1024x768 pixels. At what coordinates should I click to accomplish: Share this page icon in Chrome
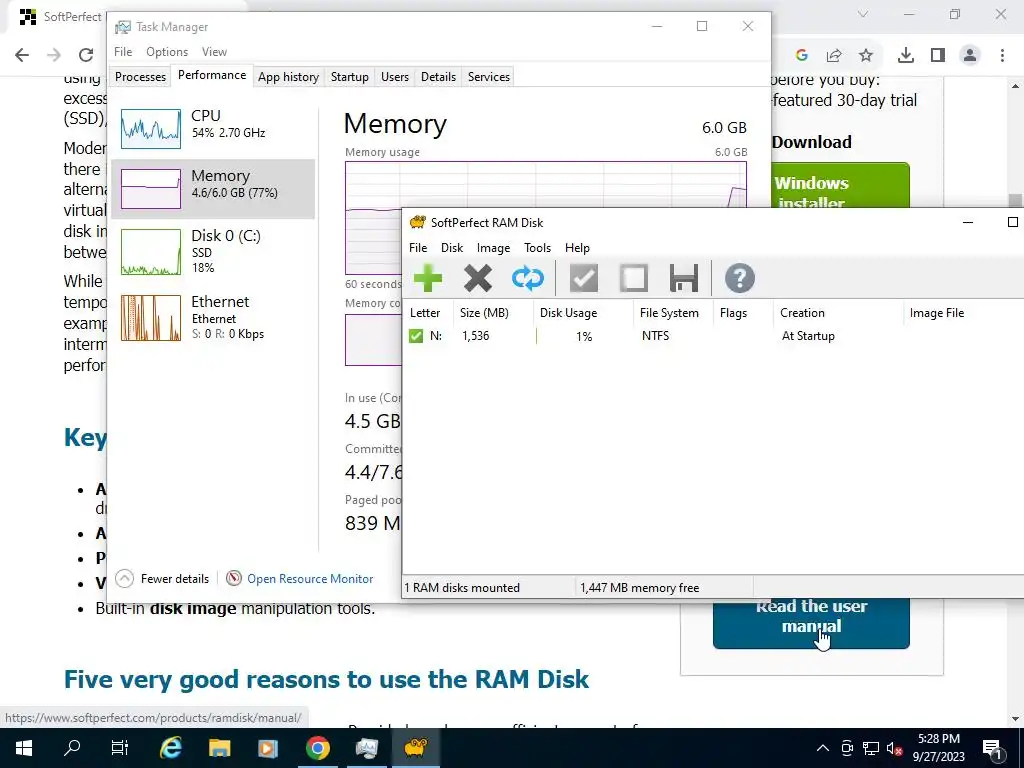[834, 56]
